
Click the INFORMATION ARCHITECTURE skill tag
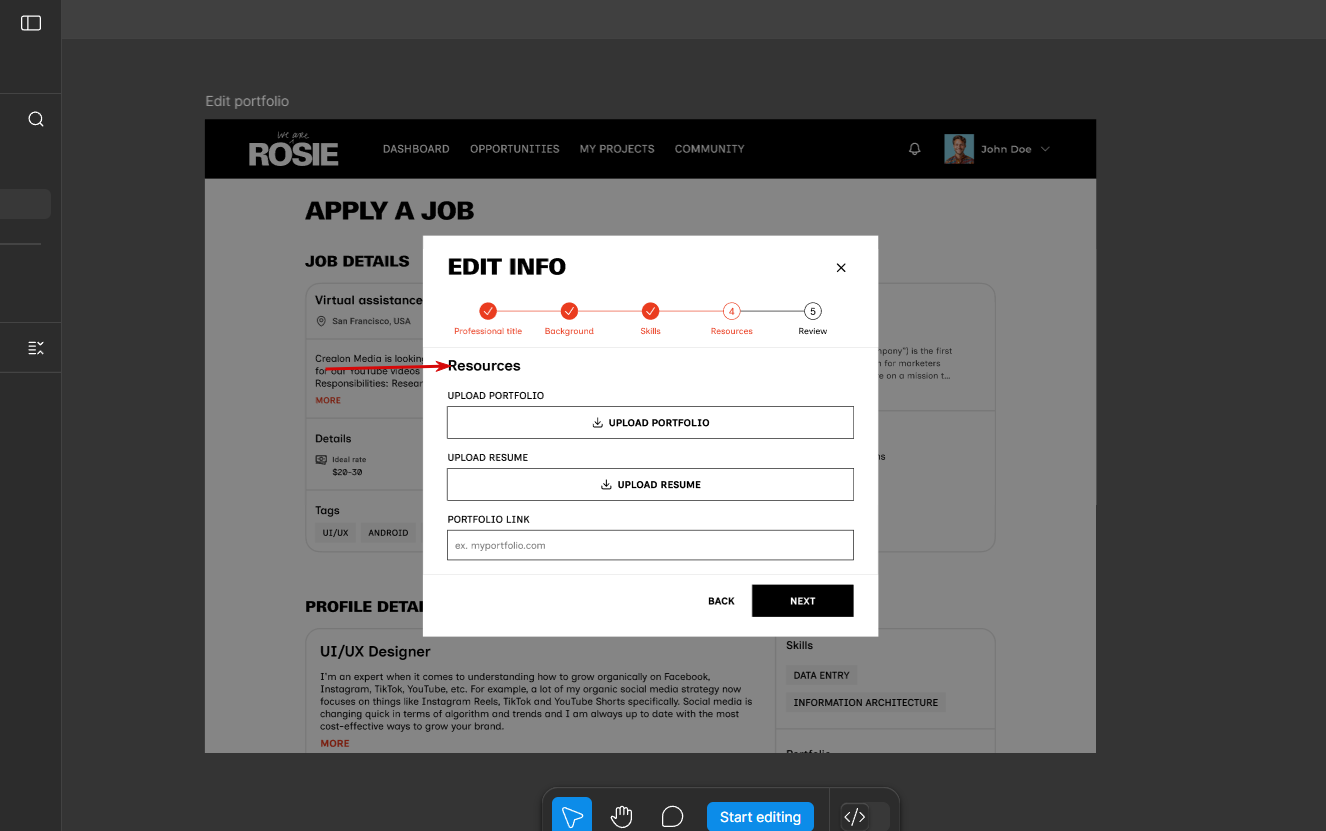[866, 702]
